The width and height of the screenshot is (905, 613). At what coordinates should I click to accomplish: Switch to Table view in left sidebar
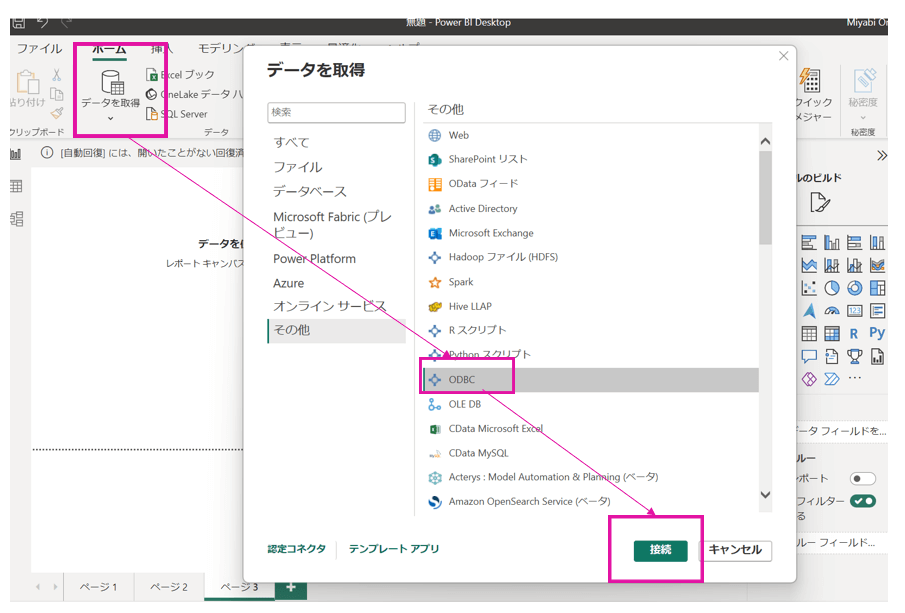[17, 186]
